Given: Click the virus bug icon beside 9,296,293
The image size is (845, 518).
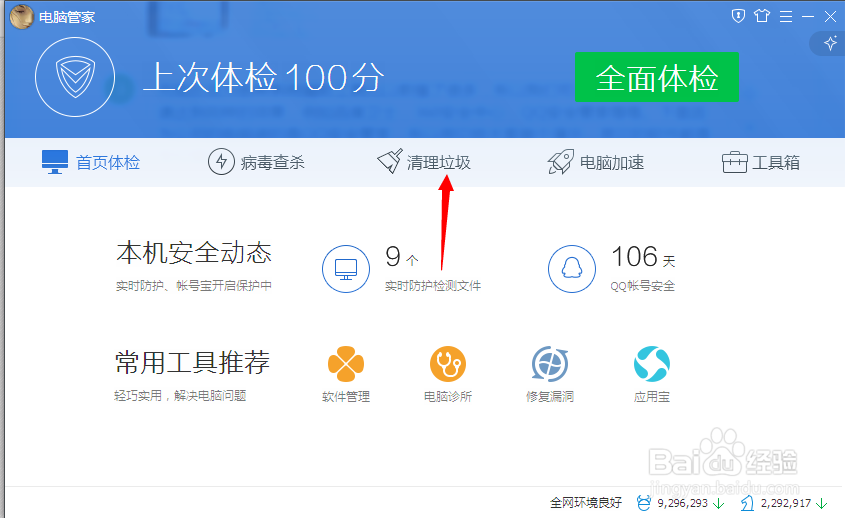Looking at the screenshot, I should pos(643,503).
